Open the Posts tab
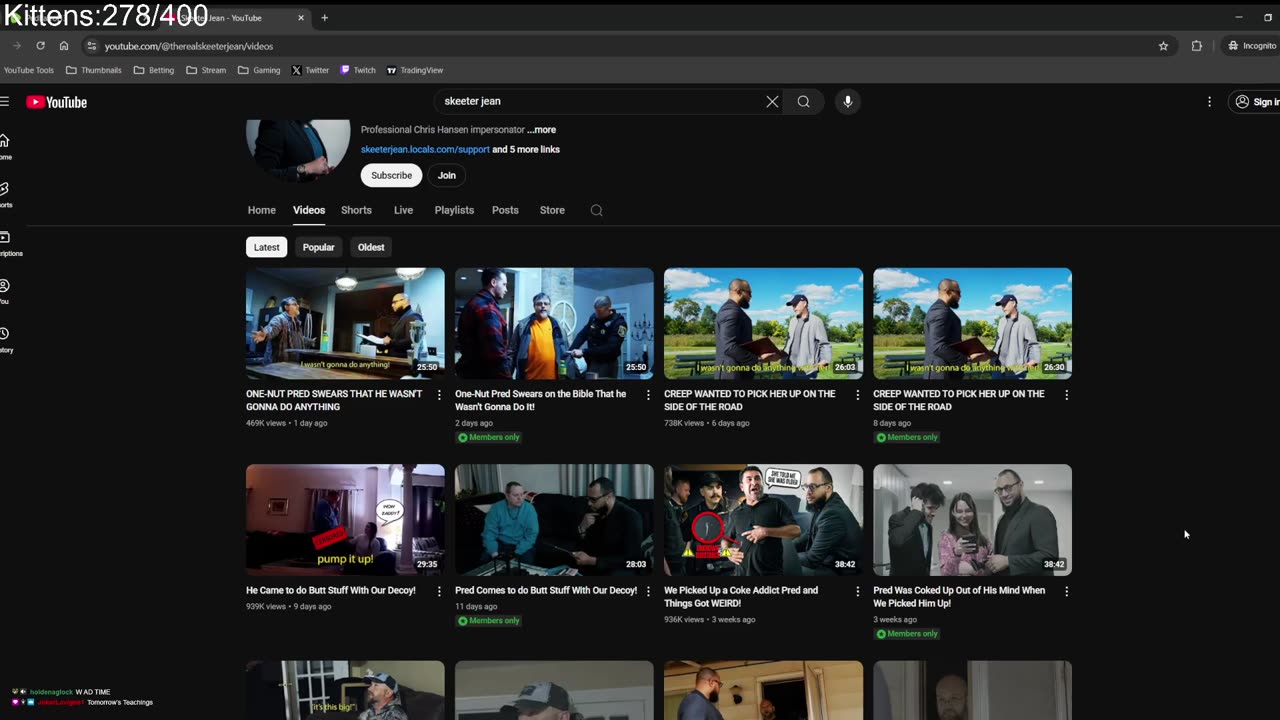 (x=505, y=210)
